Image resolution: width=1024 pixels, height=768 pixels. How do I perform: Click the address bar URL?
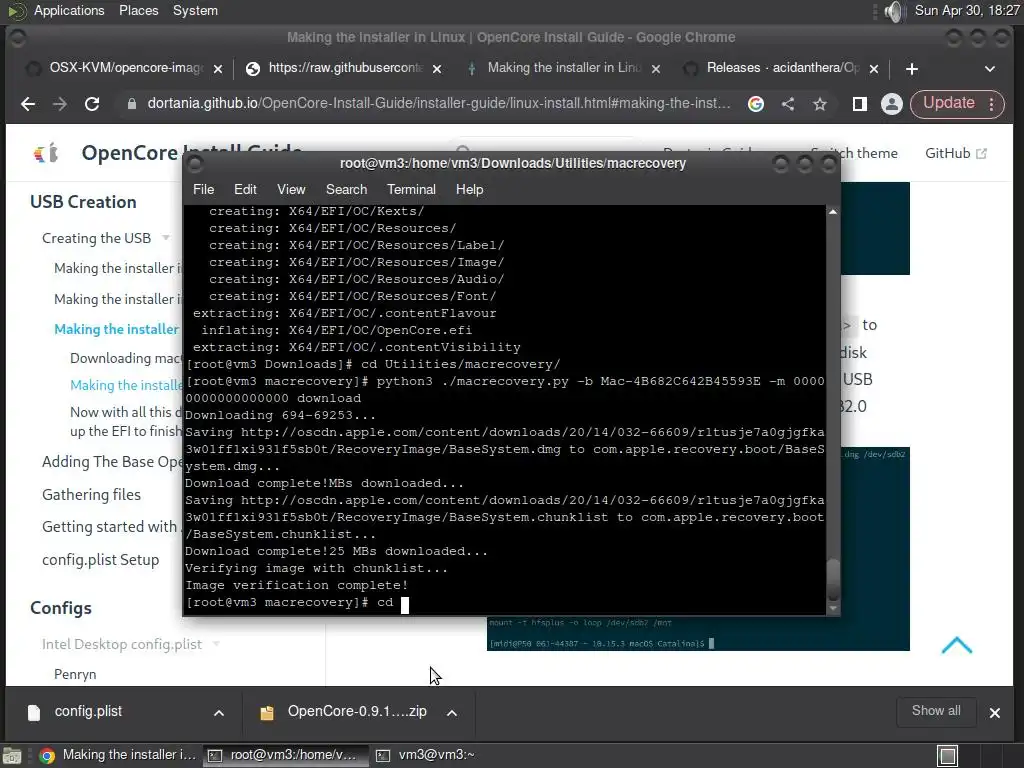(438, 103)
